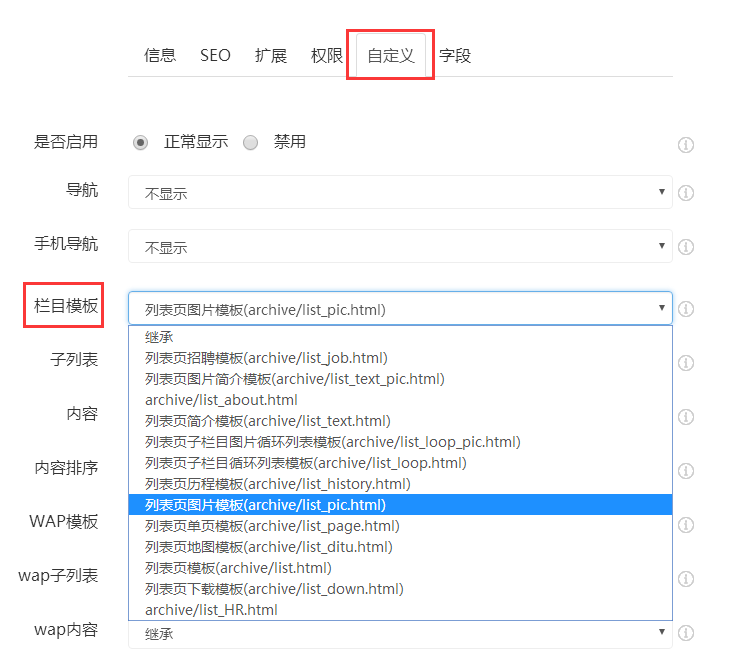Click the info icon beside 手机导航 dropdown
The height and width of the screenshot is (656, 744).
[x=686, y=246]
